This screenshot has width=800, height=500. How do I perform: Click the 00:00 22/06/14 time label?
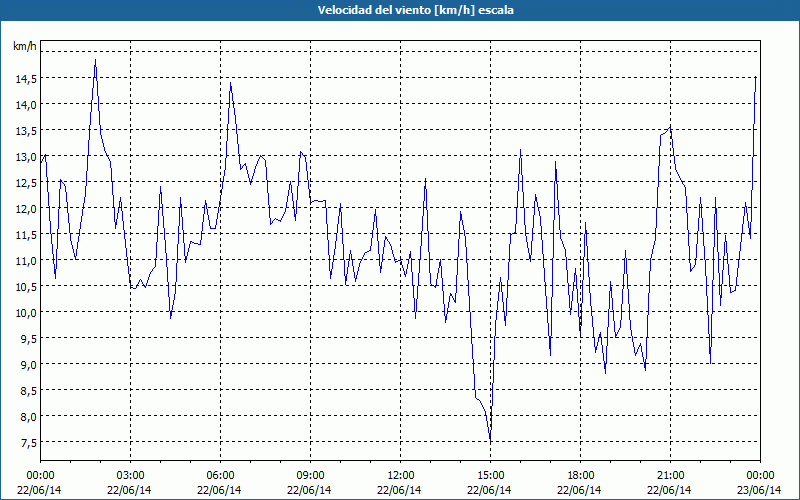(39, 483)
